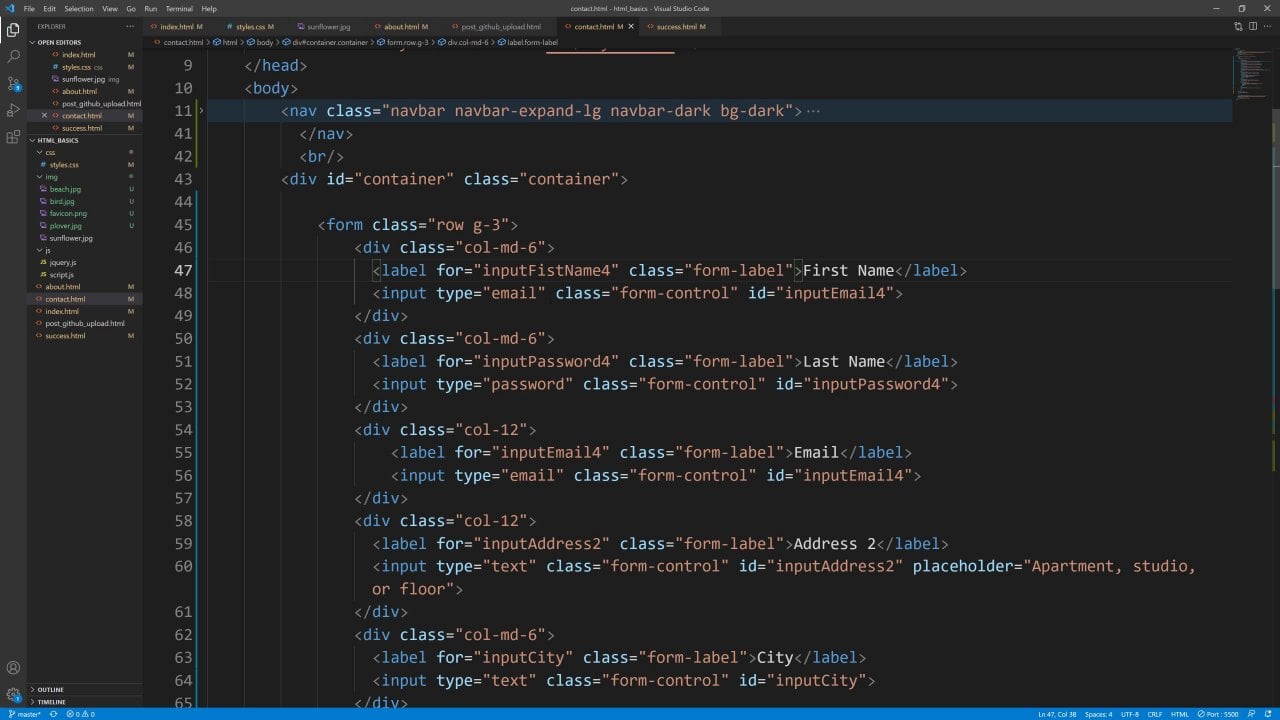Click the HTML language mode button
This screenshot has height=720, width=1280.
click(1180, 714)
